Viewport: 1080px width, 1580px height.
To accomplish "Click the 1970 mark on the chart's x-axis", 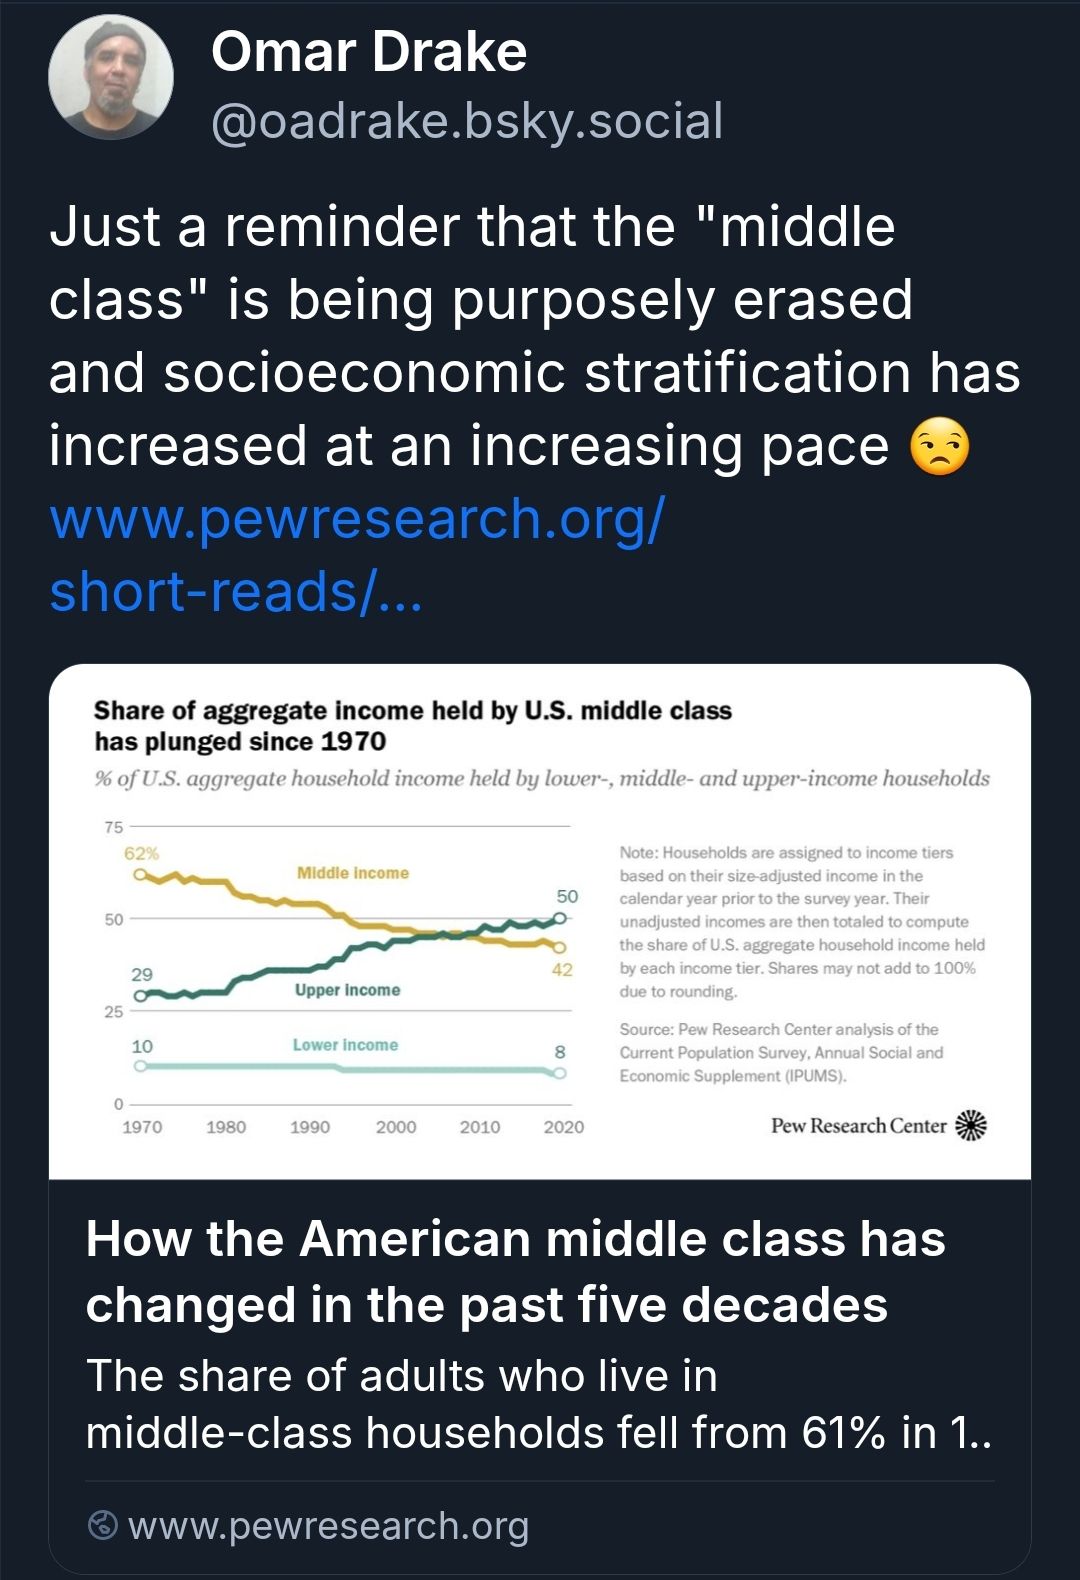I will point(143,1126).
